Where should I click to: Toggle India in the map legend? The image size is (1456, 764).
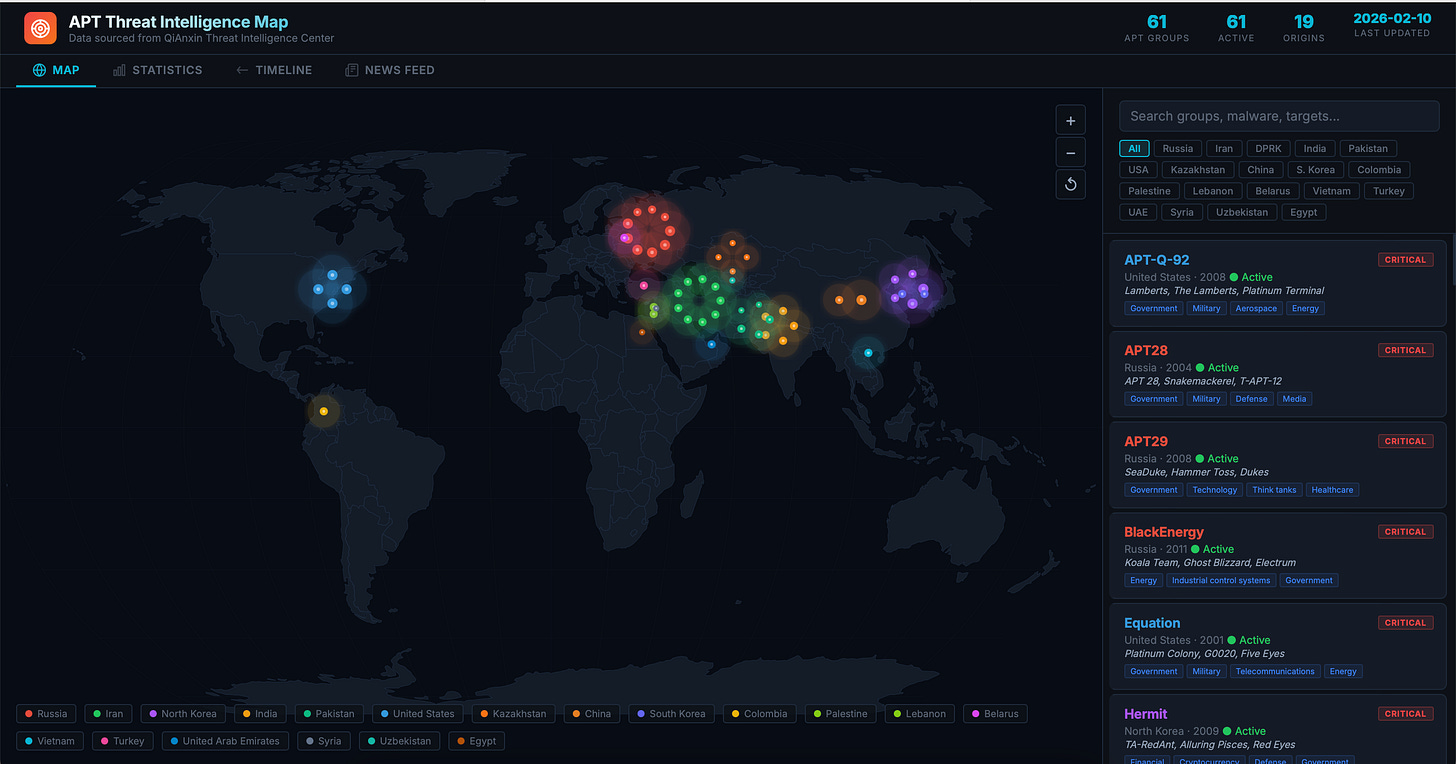[x=260, y=714]
